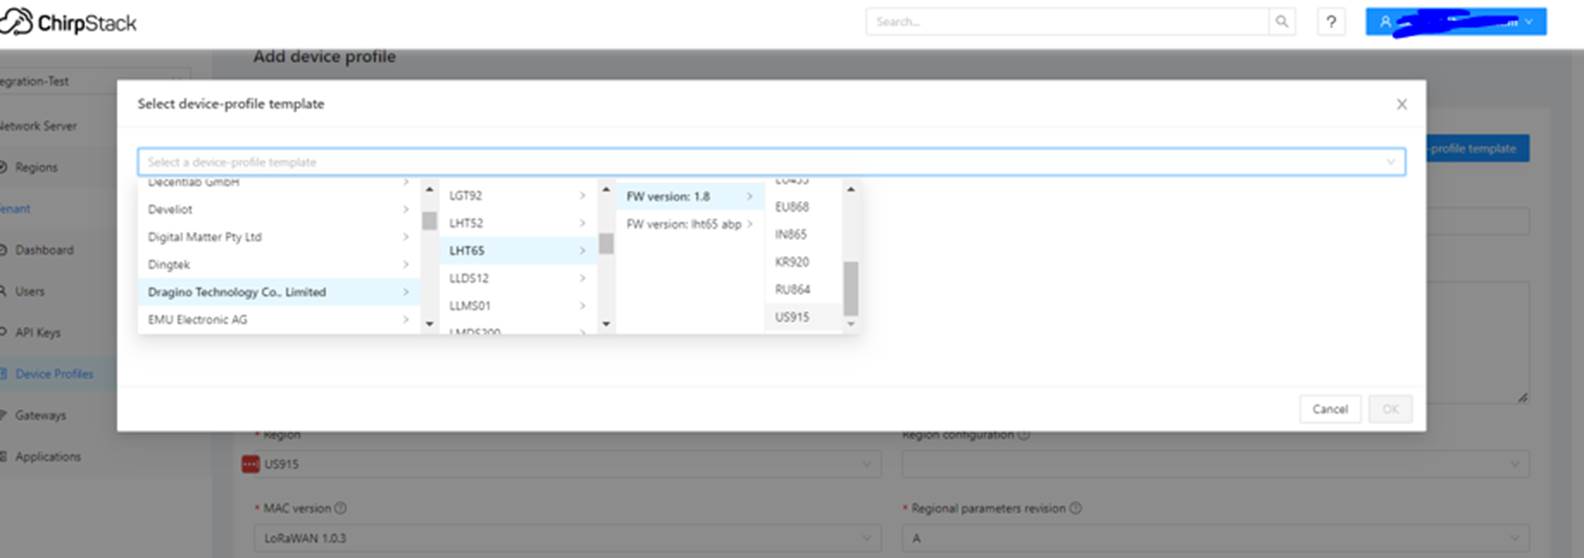
Task: Click the search magnifier button
Action: click(x=1282, y=21)
